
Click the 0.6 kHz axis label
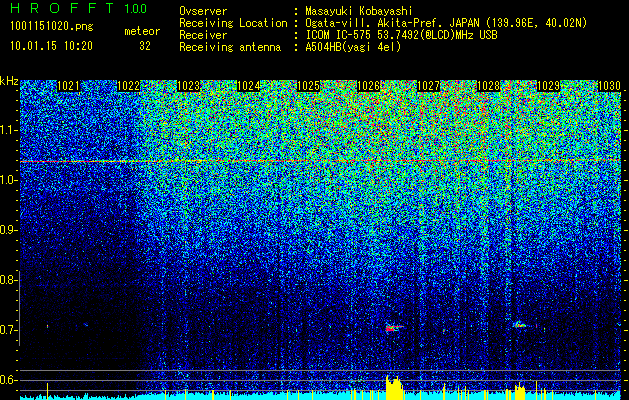click(x=7, y=380)
